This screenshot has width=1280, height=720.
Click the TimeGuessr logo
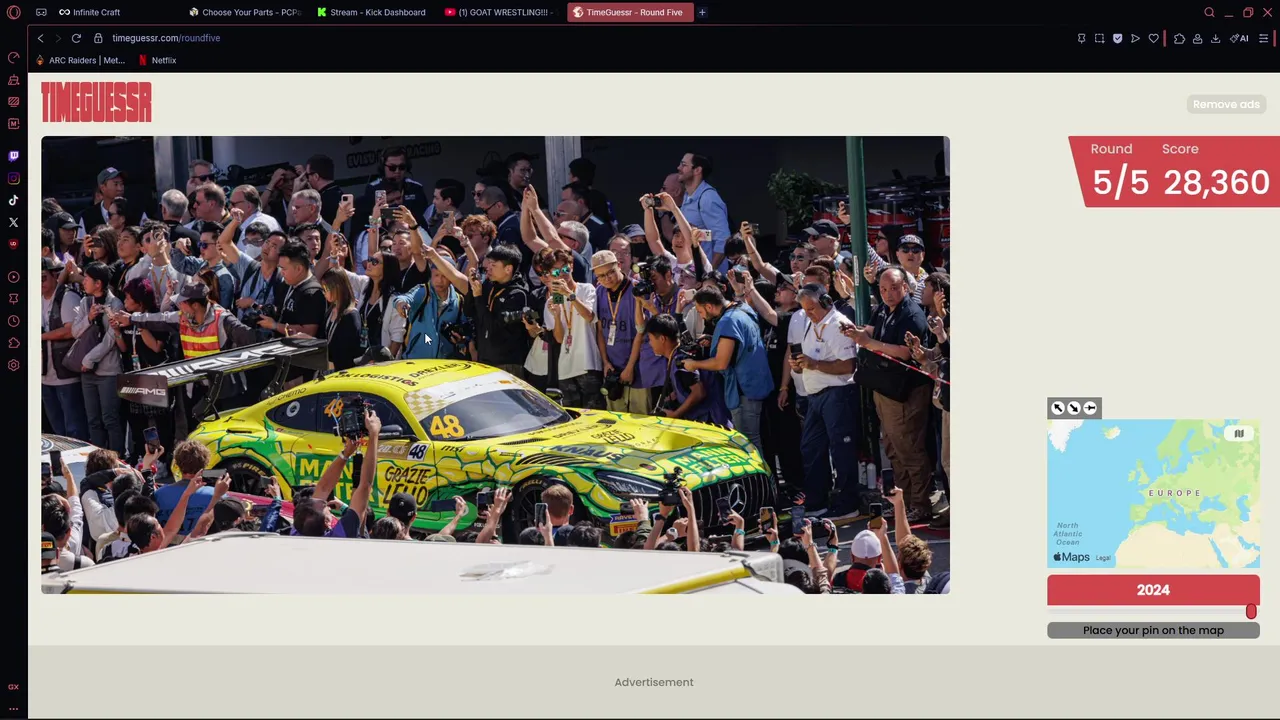96,102
